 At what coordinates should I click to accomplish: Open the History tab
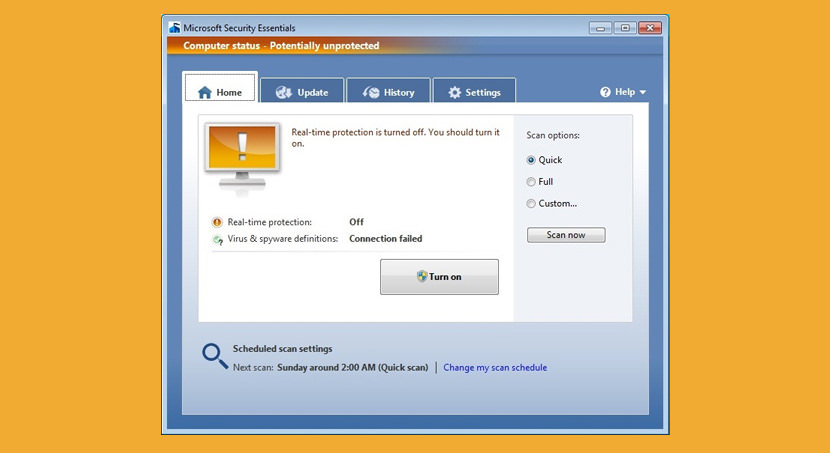coord(388,90)
